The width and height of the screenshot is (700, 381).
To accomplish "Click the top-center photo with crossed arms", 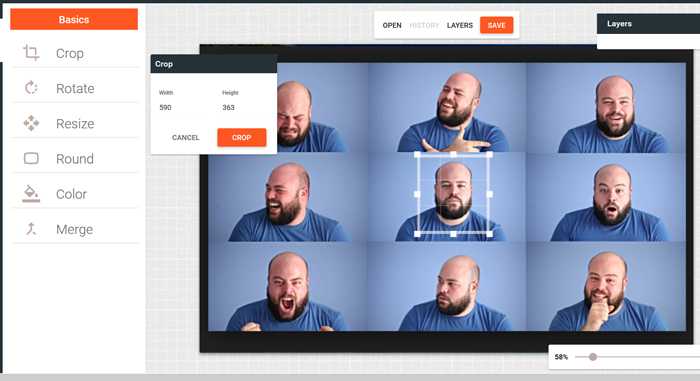I will (448, 107).
